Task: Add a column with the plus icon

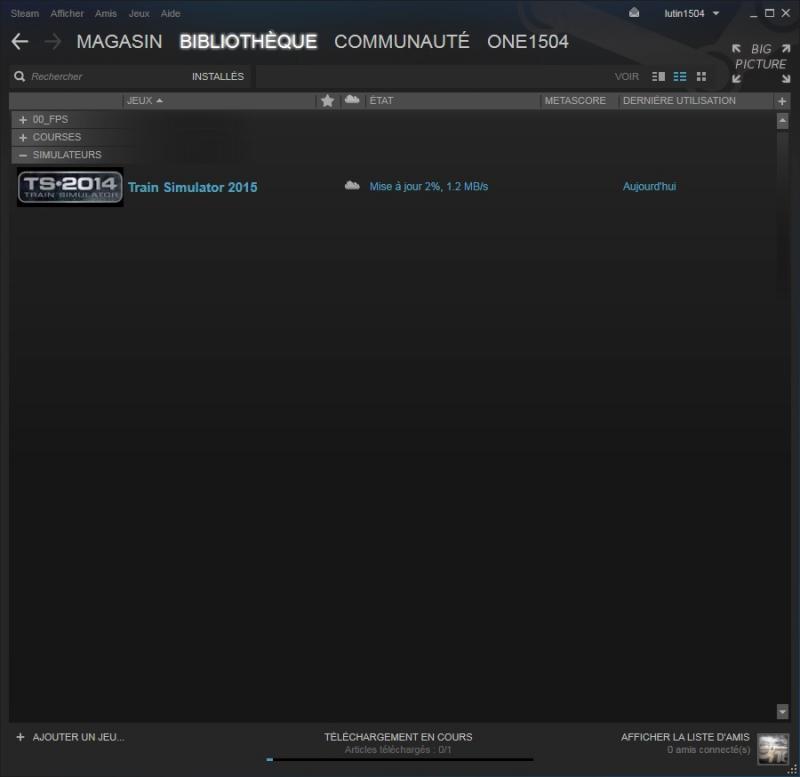Action: [x=782, y=101]
